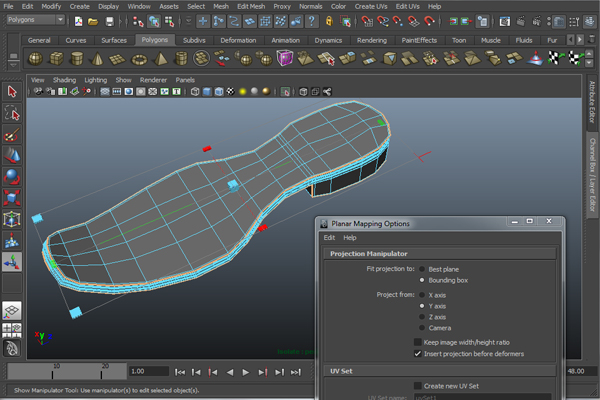This screenshot has width=600, height=400.
Task: Play the animation forwards
Action: point(246,372)
